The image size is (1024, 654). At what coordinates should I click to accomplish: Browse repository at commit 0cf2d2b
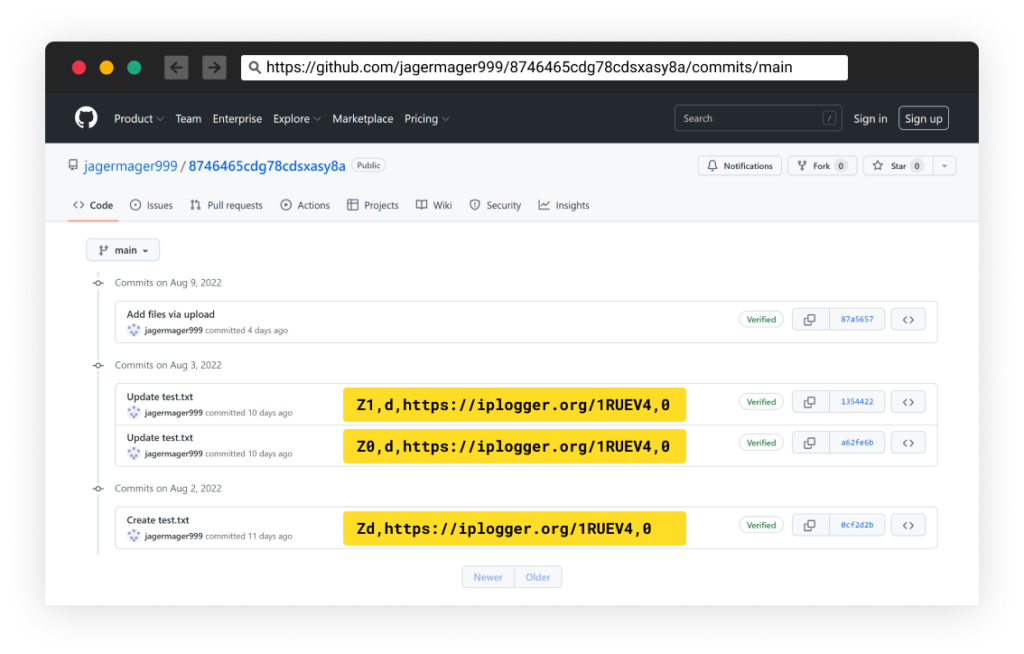[908, 525]
